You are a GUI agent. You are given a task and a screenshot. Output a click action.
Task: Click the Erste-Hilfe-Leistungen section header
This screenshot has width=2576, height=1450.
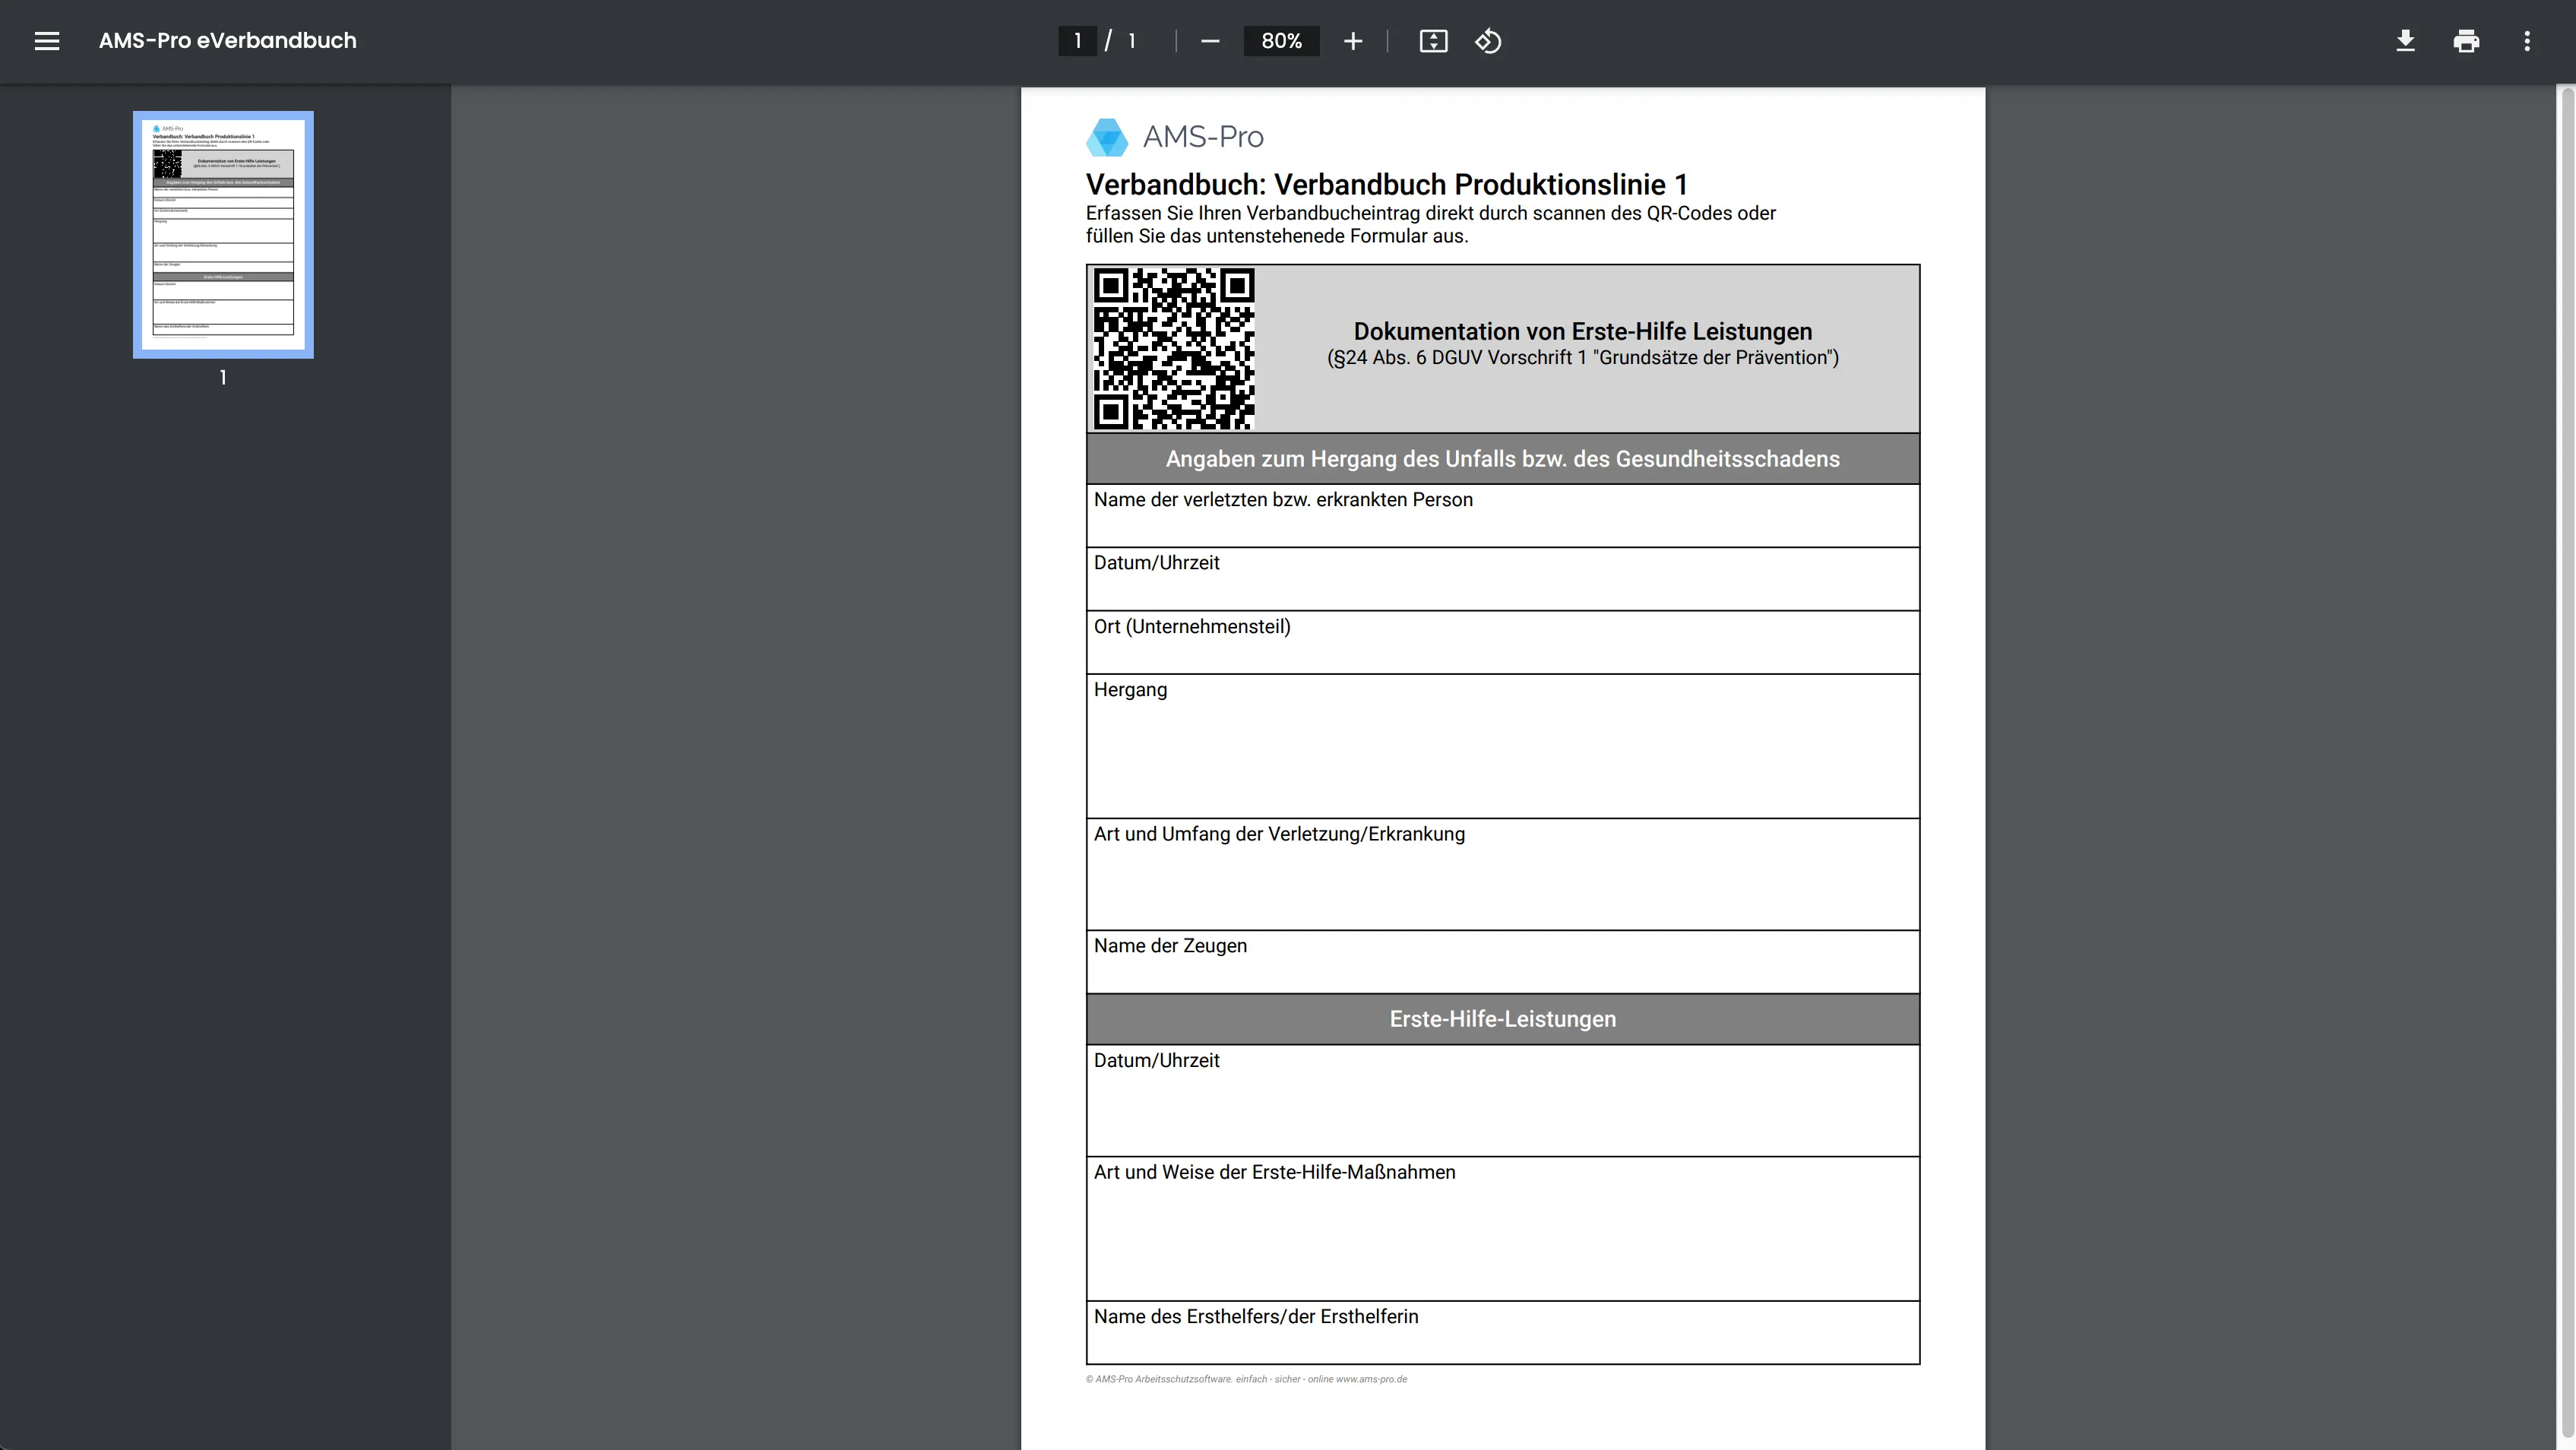point(1502,1019)
